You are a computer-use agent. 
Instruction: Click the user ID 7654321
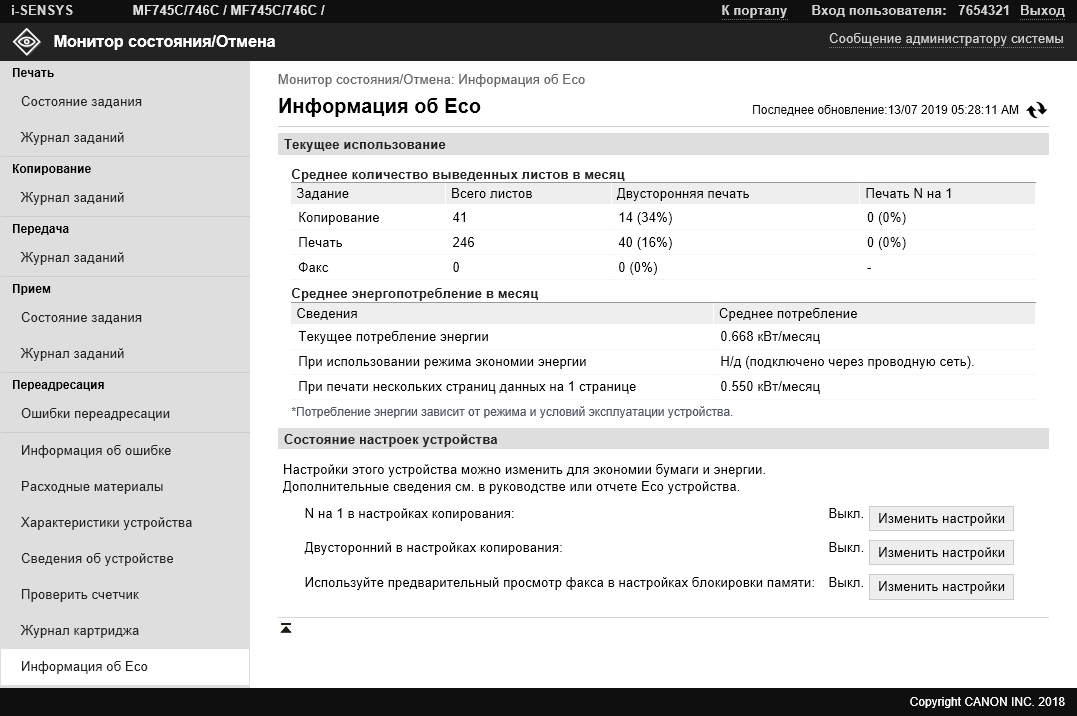(x=984, y=10)
